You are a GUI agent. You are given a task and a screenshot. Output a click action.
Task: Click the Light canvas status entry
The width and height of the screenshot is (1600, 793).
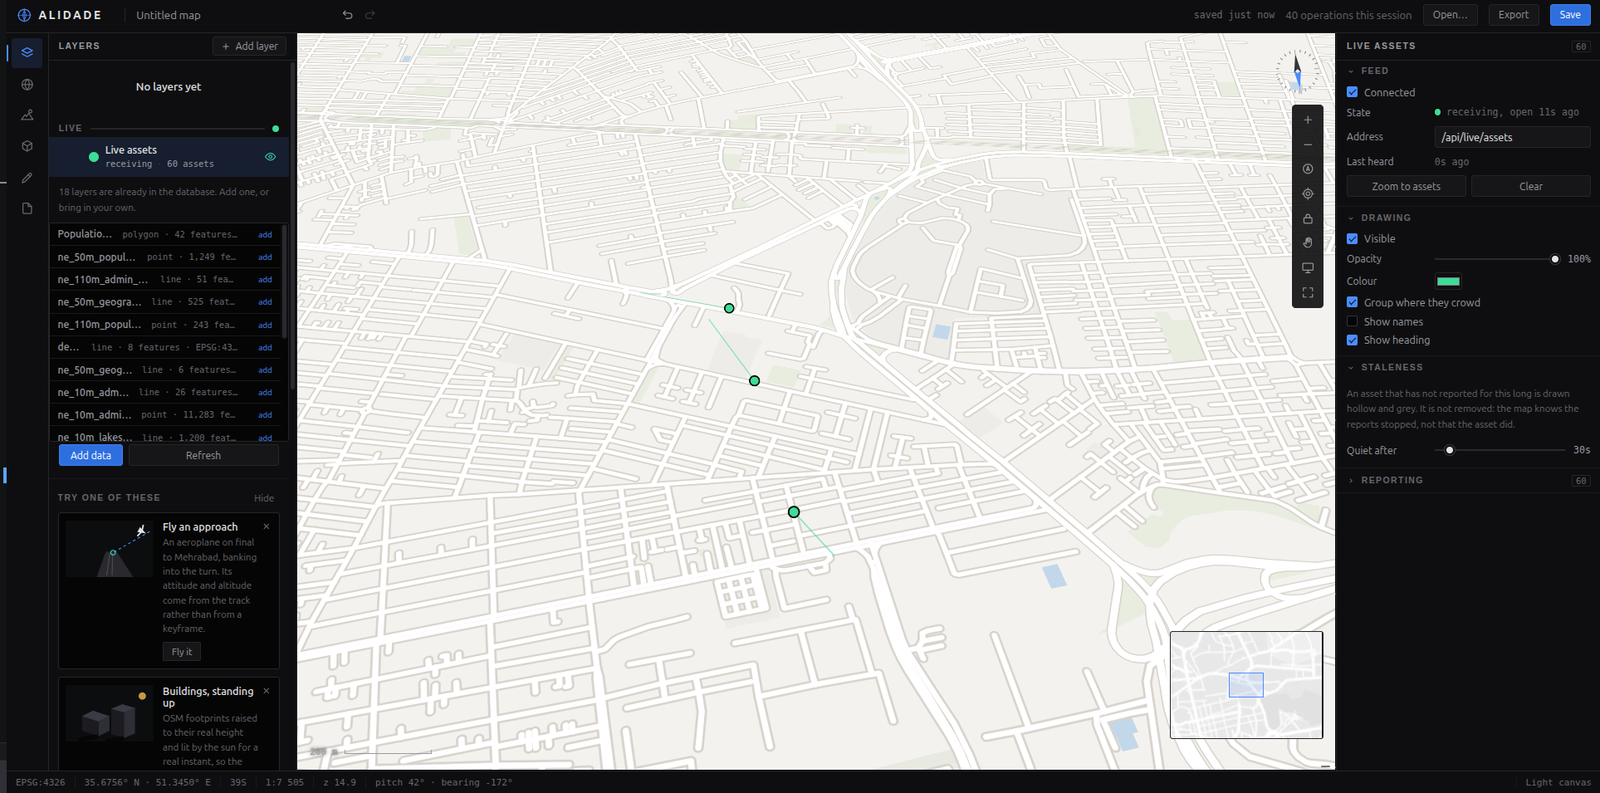pos(1558,783)
